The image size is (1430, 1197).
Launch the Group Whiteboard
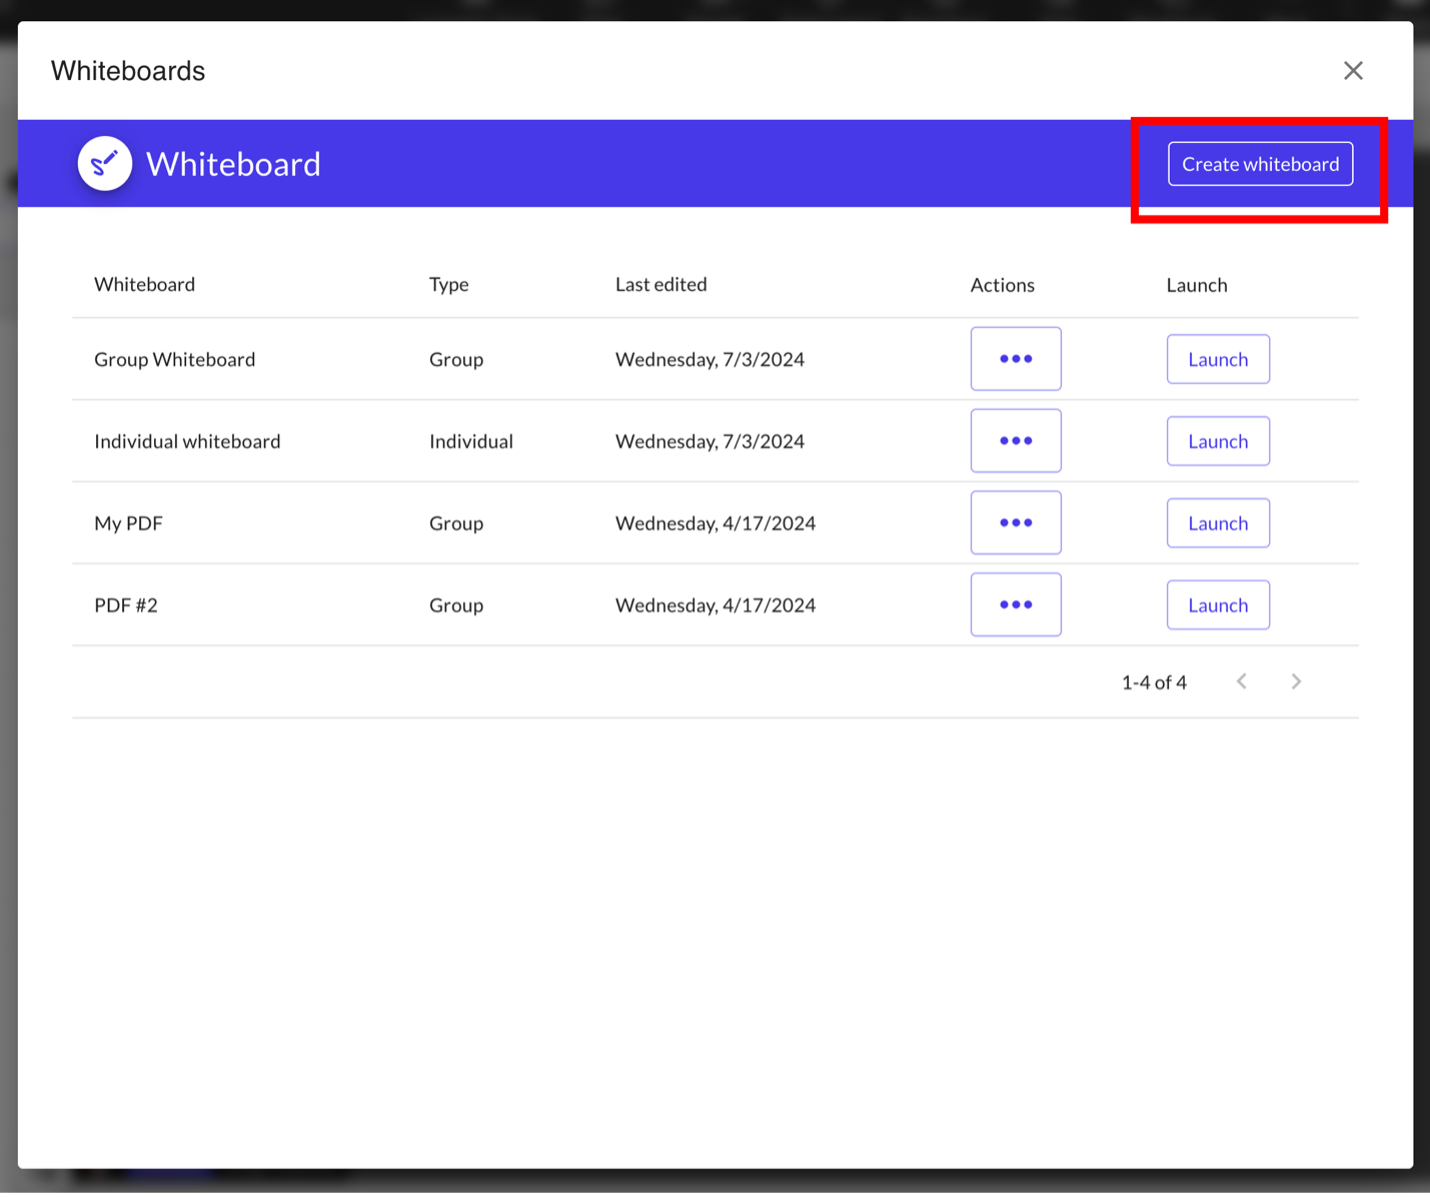tap(1217, 359)
